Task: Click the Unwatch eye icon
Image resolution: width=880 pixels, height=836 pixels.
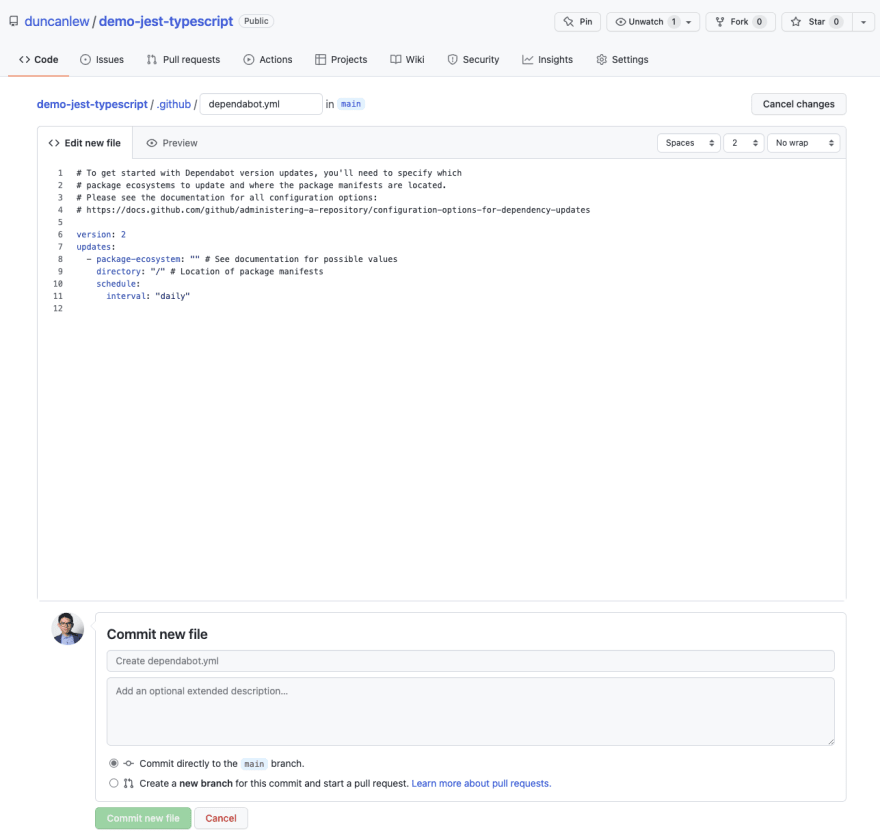Action: (x=620, y=22)
